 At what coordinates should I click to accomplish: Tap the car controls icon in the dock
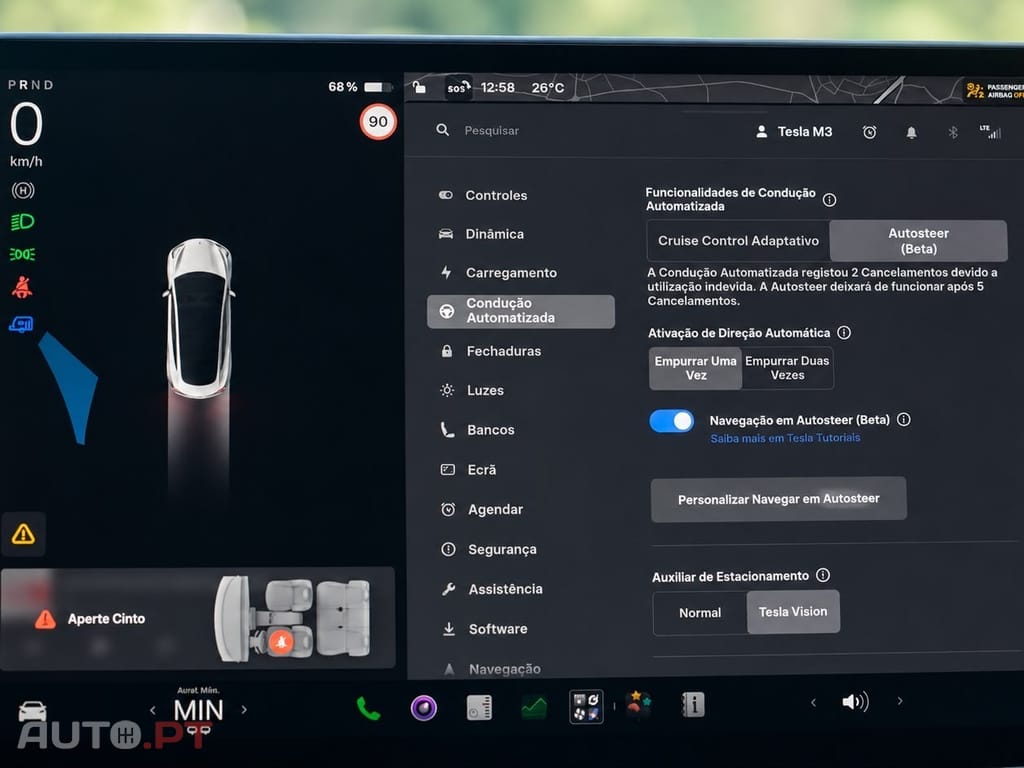pyautogui.click(x=32, y=710)
